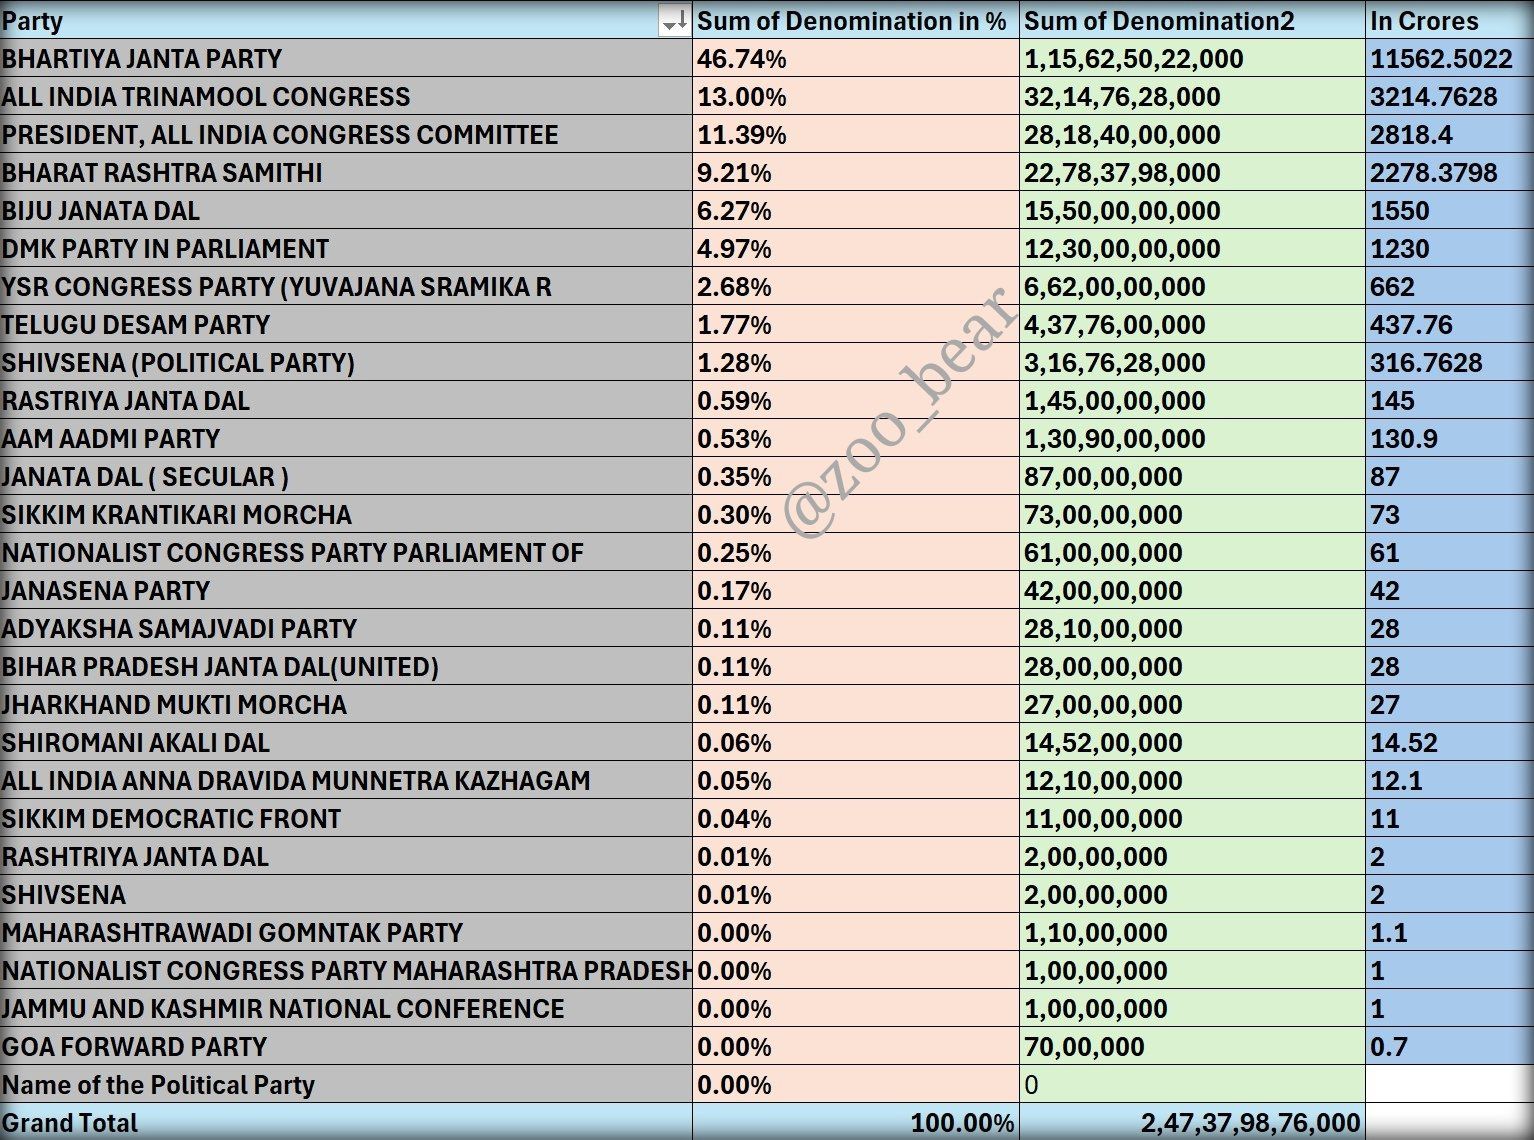Click the 3,16,76,28,000 amount cell
Viewport: 1534px width, 1140px height.
[1193, 363]
